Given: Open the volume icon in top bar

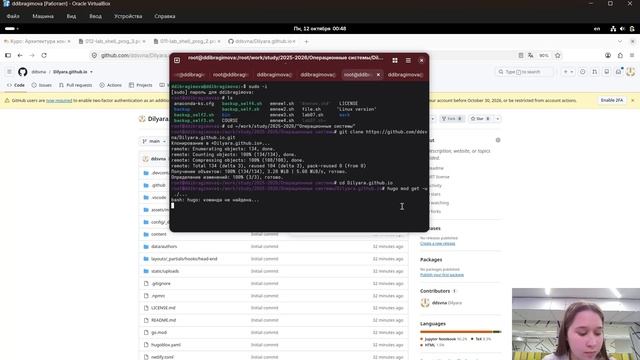Looking at the screenshot, I should [622, 29].
